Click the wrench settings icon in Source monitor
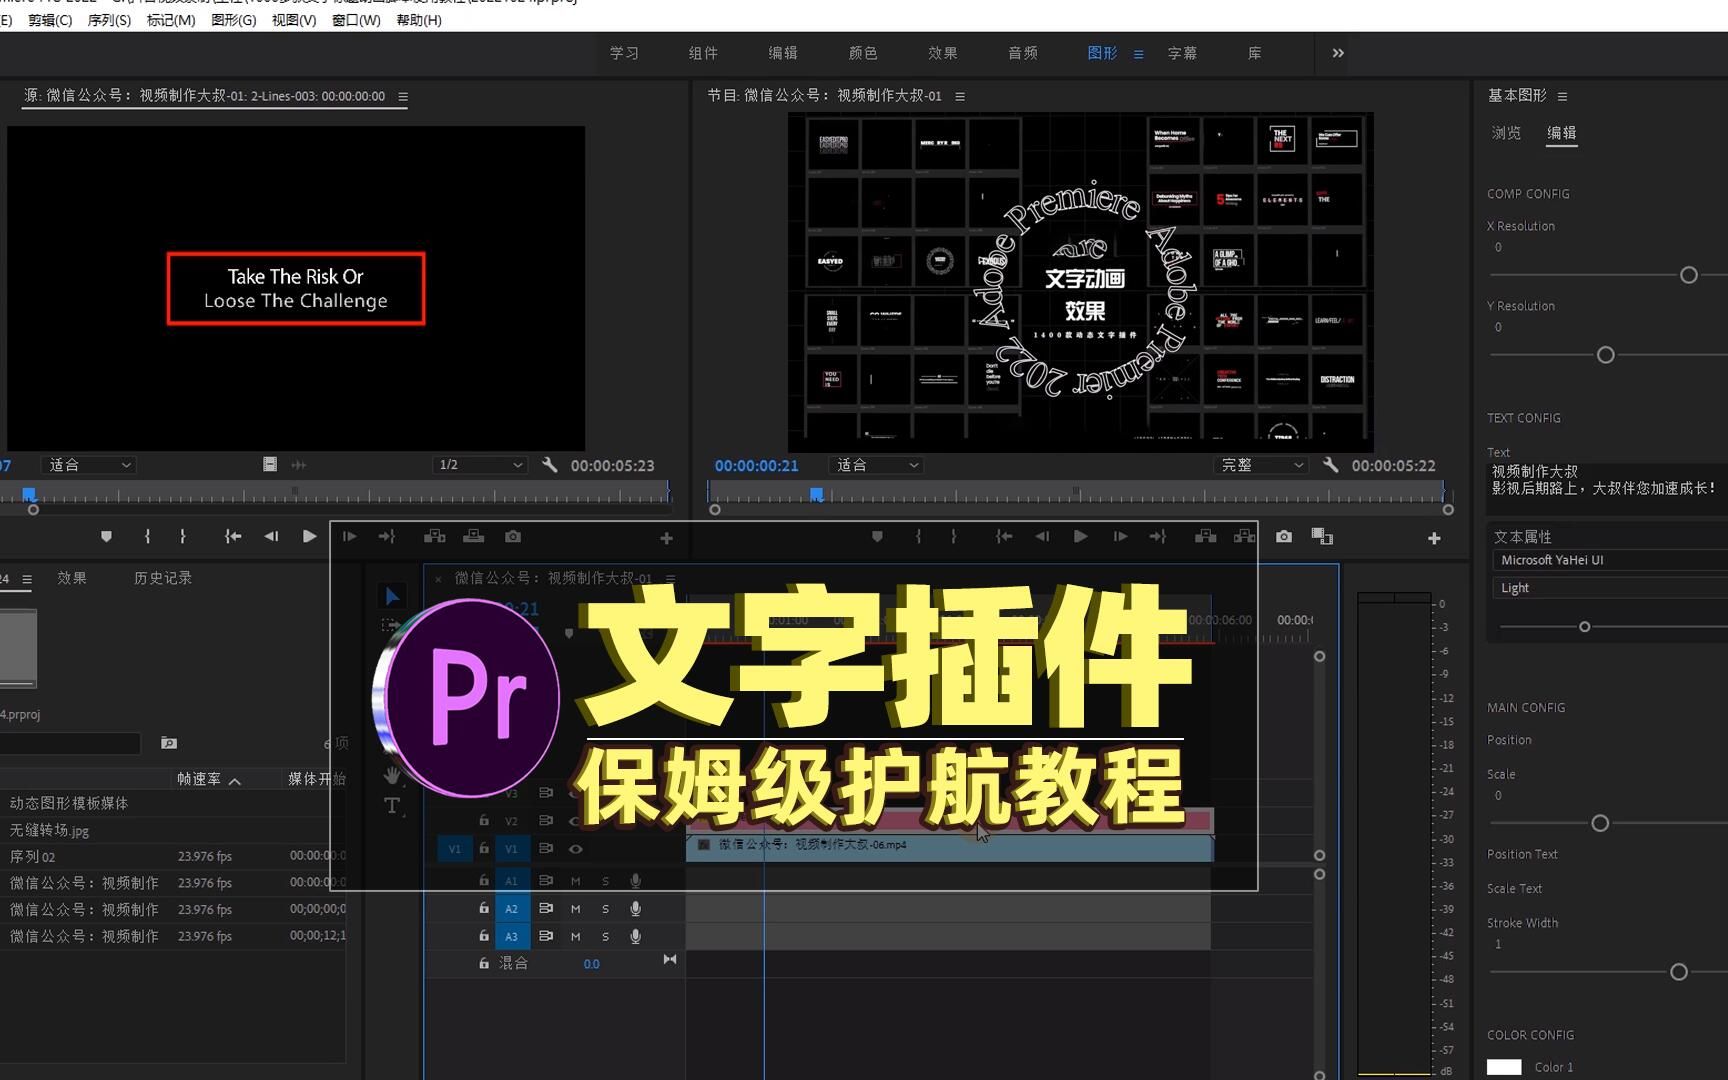1728x1080 pixels. (549, 464)
